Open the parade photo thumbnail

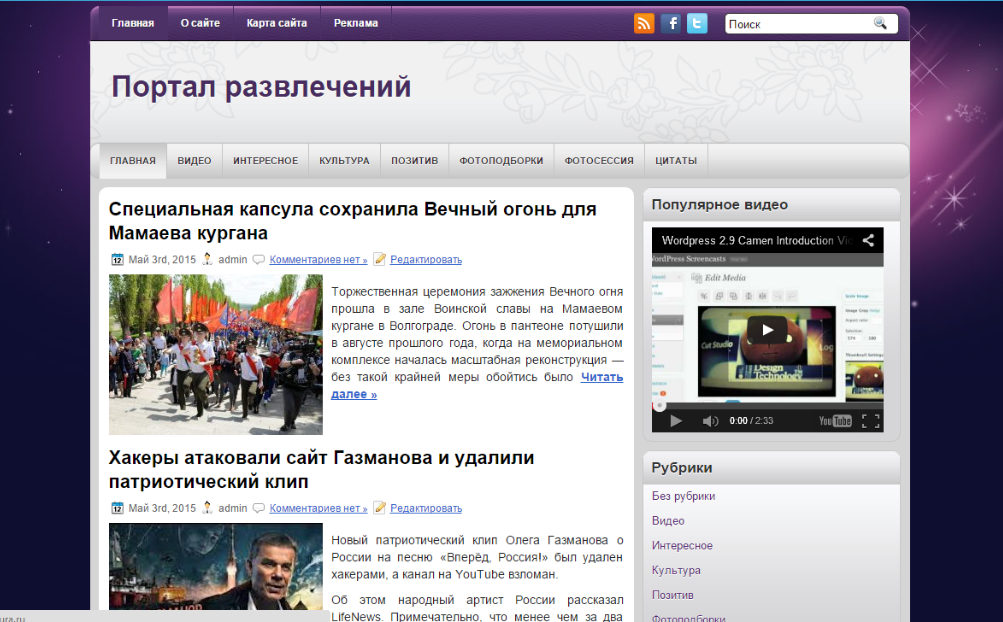click(x=216, y=355)
